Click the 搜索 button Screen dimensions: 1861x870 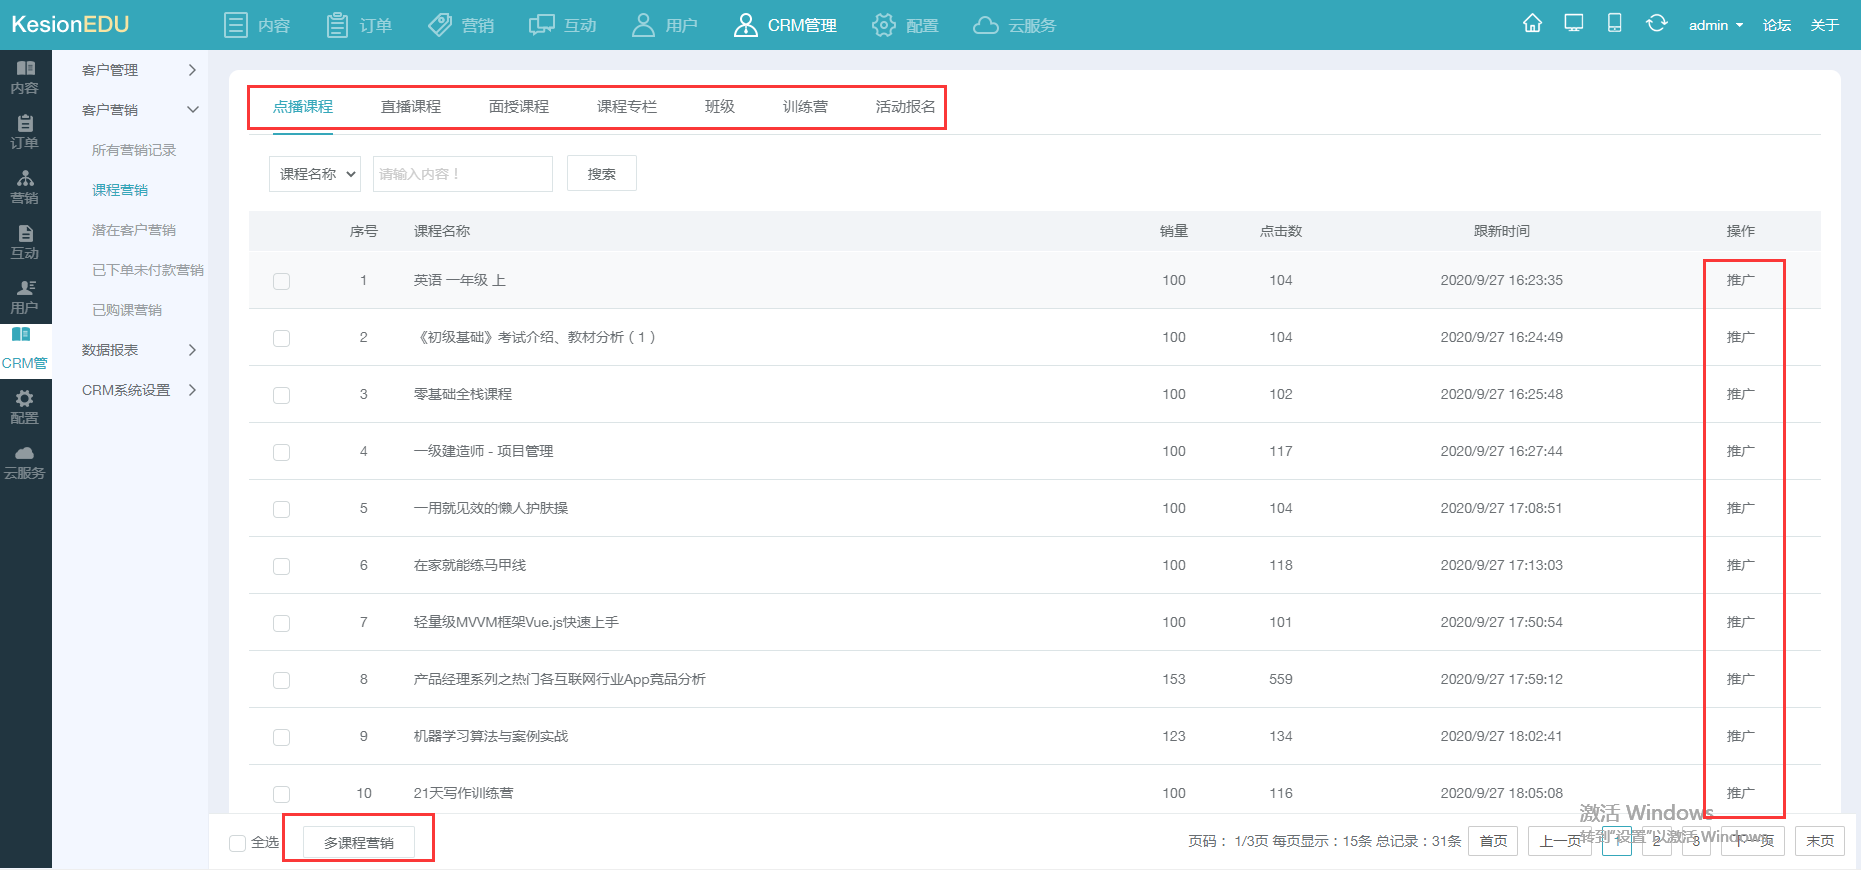[602, 174]
